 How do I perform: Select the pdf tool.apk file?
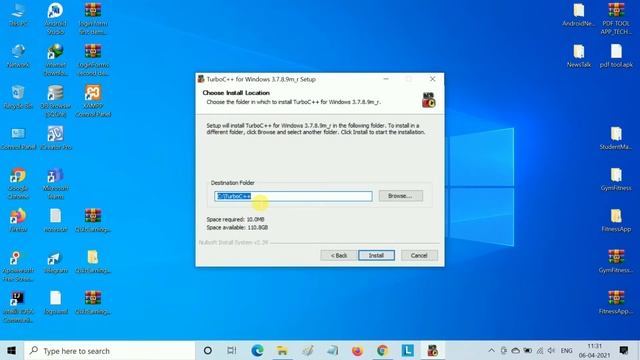(x=616, y=56)
